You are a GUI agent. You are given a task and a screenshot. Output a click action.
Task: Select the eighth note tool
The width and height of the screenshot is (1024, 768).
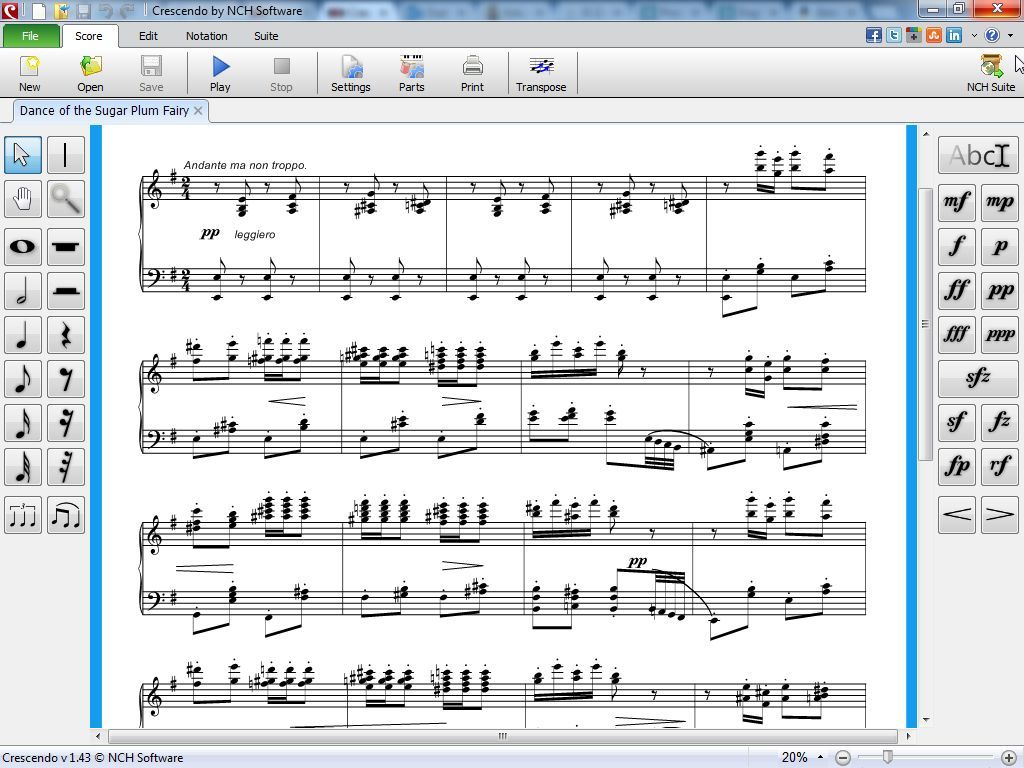(22, 379)
